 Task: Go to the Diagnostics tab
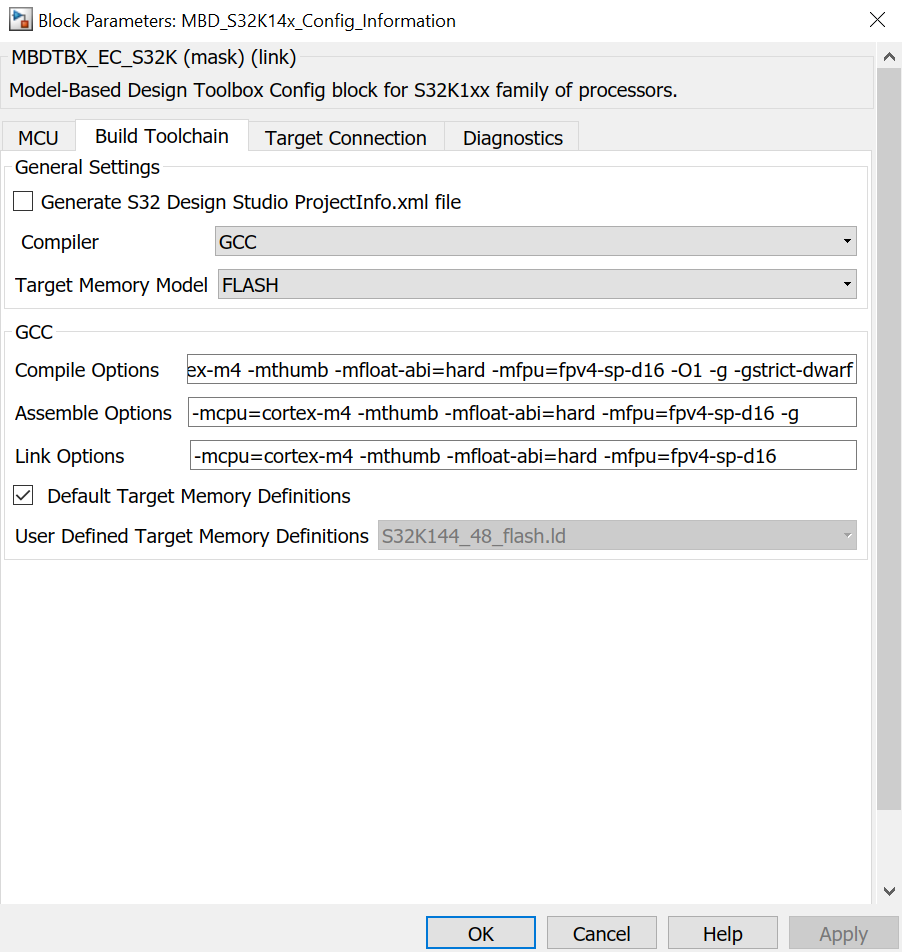(512, 138)
